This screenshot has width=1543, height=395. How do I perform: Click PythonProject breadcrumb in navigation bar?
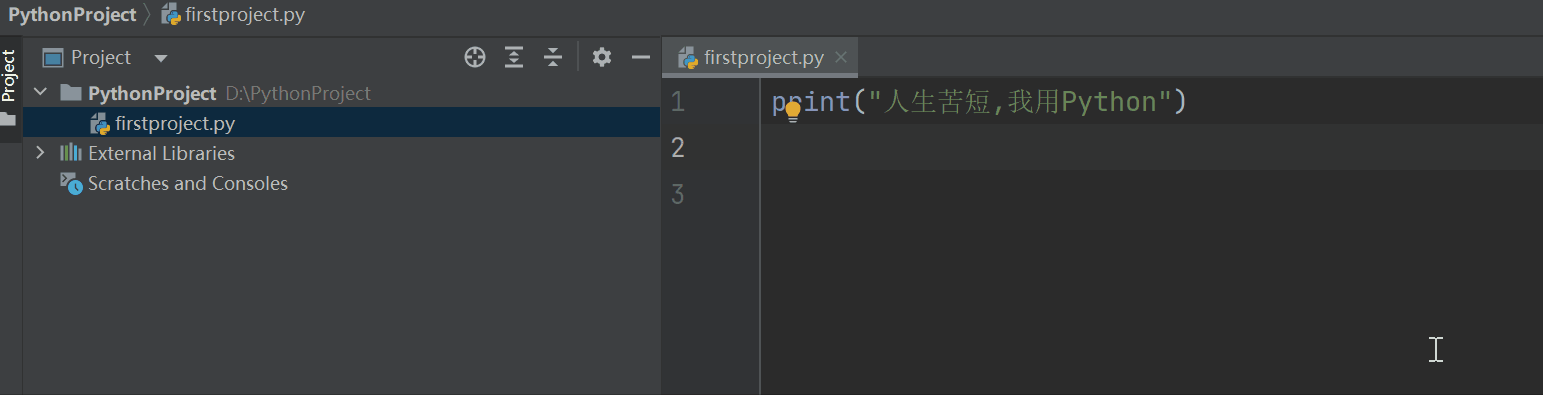[x=72, y=15]
